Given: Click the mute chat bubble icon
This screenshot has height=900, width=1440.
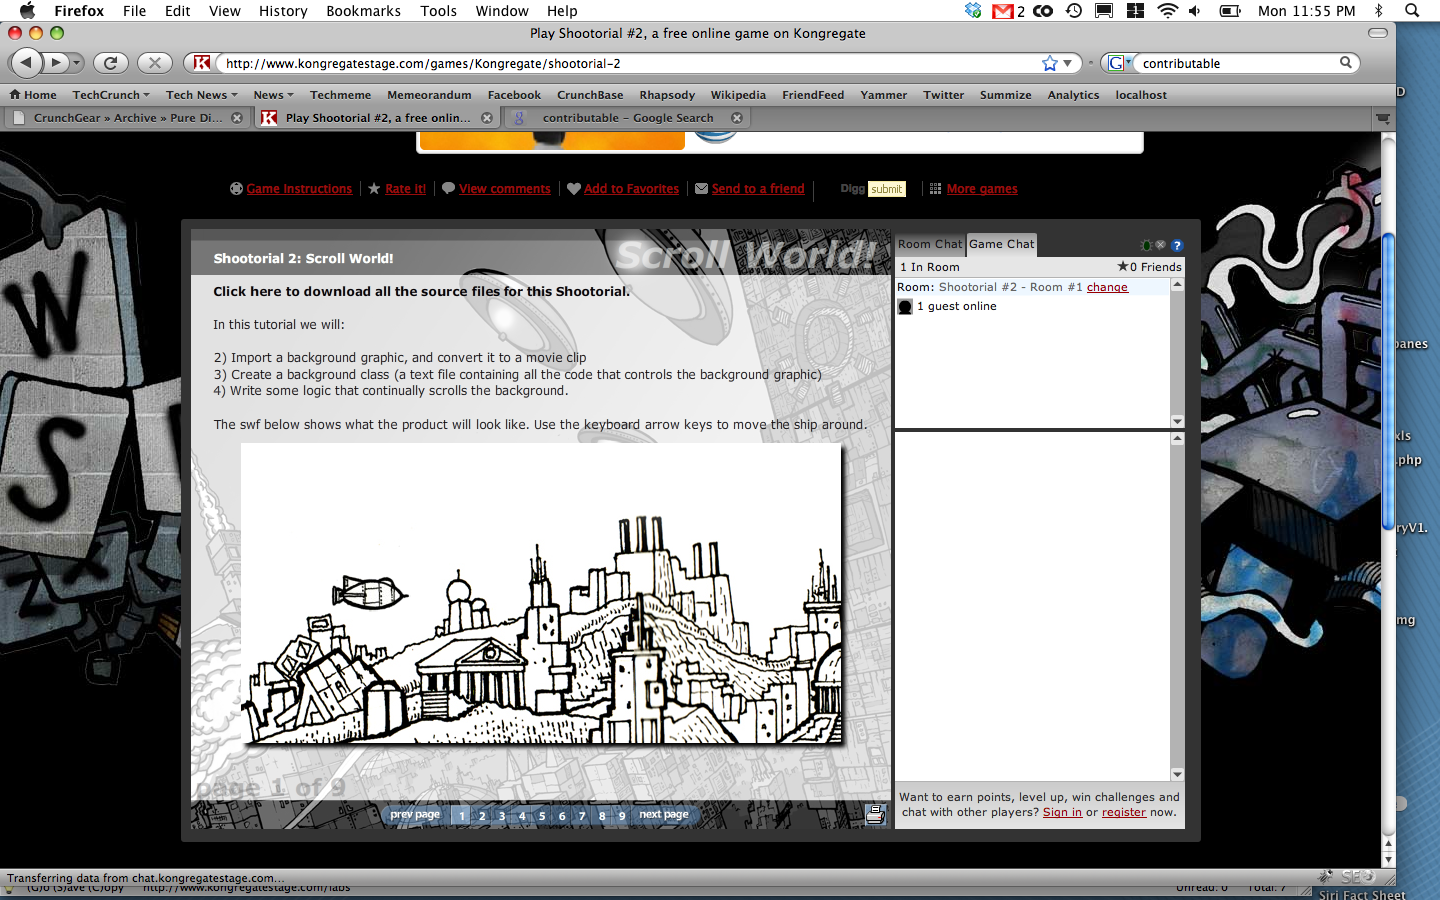Looking at the screenshot, I should pyautogui.click(x=1160, y=245).
